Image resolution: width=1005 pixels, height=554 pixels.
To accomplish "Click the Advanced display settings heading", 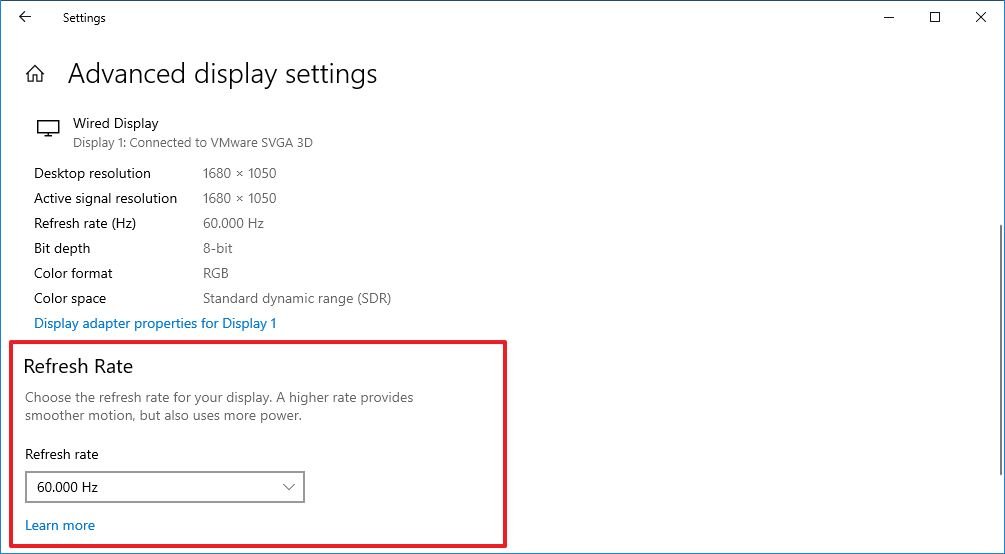I will click(x=222, y=74).
